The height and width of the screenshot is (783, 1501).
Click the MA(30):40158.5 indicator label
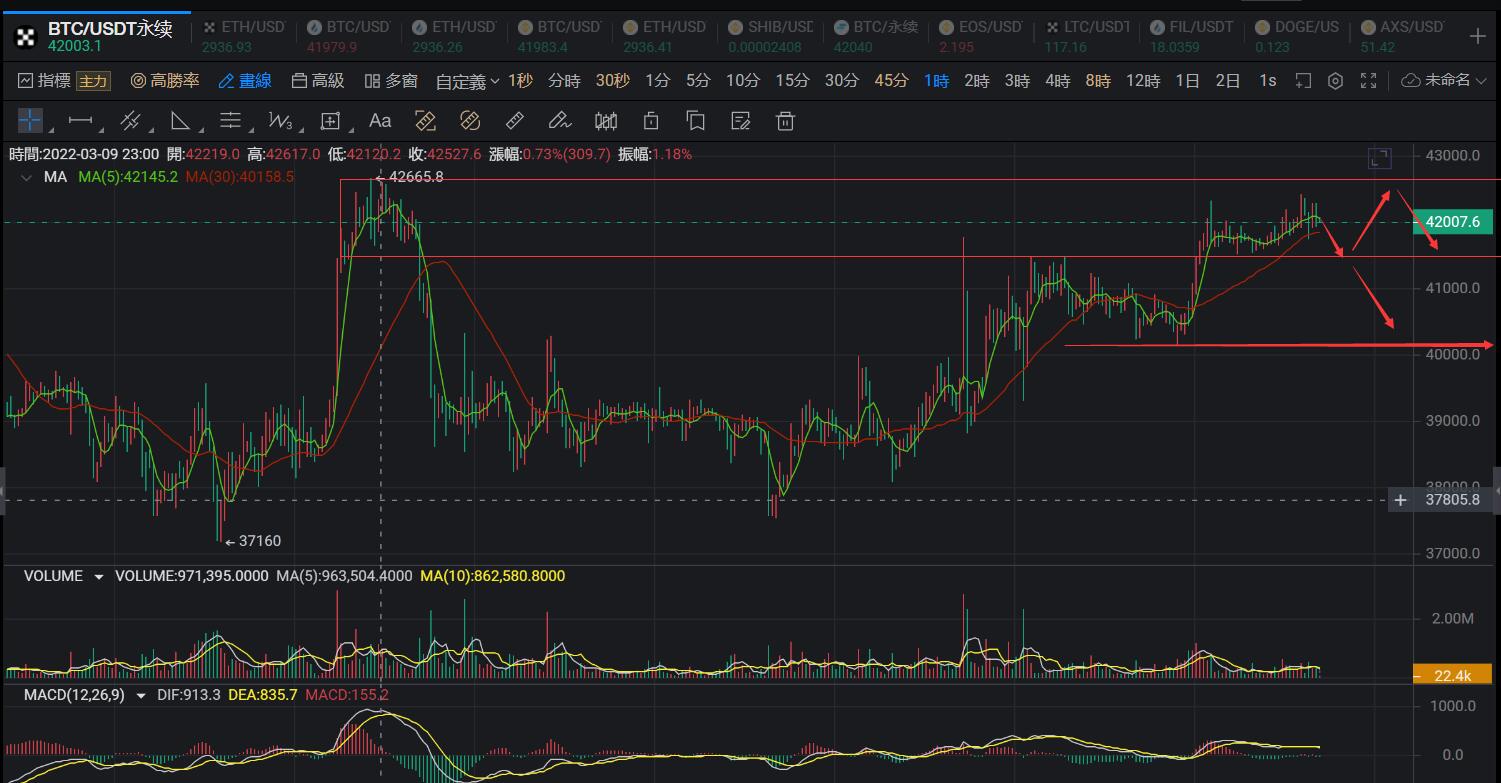click(239, 177)
